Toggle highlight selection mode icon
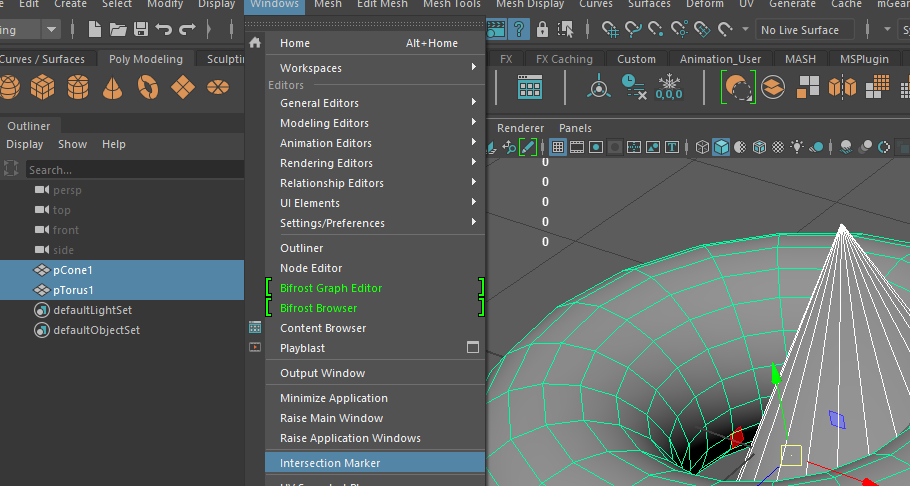 coord(565,29)
